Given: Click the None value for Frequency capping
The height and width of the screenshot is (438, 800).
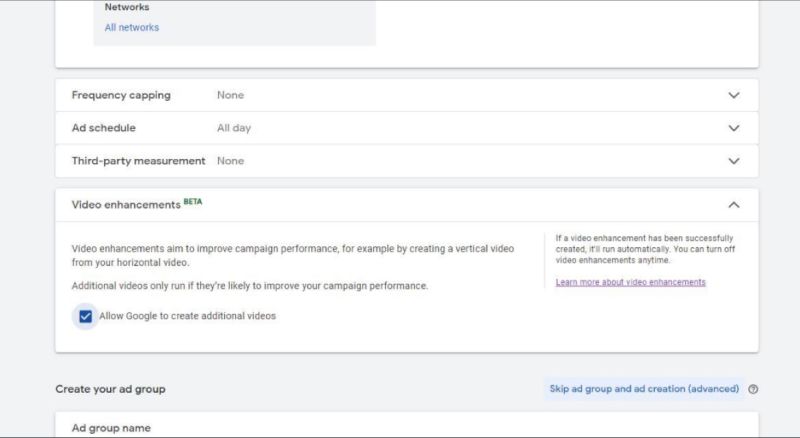Looking at the screenshot, I should point(230,96).
